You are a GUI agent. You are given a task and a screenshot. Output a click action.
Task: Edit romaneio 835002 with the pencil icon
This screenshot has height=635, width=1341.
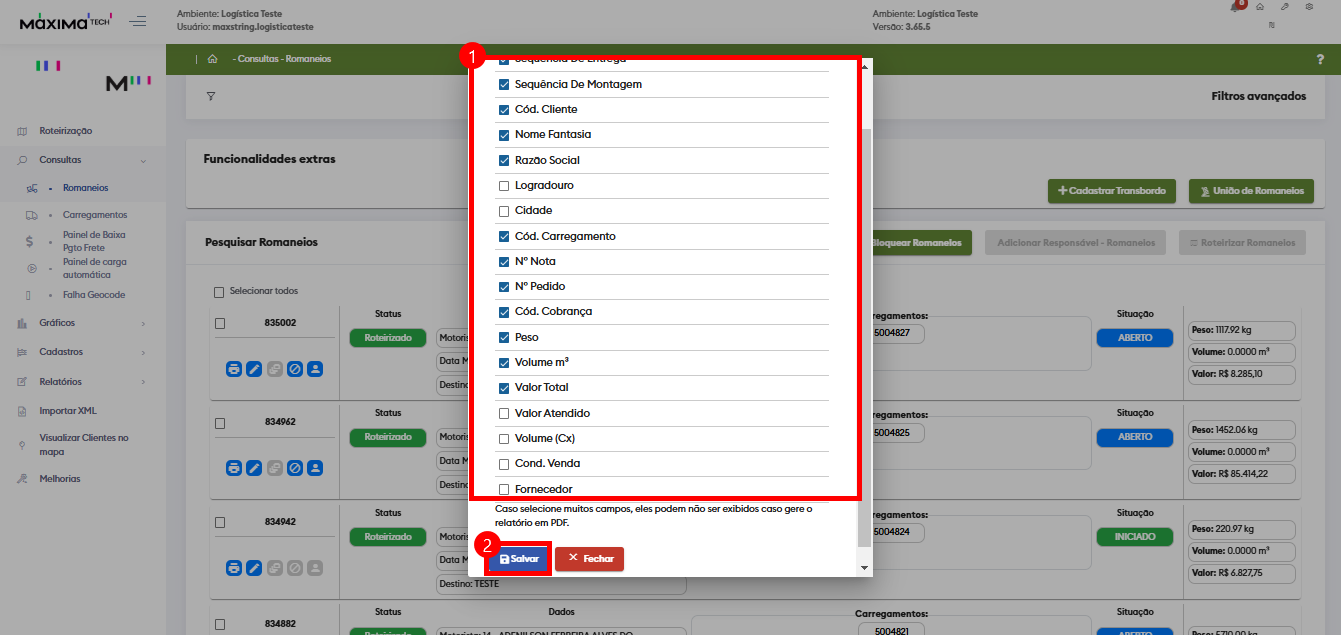pos(254,369)
